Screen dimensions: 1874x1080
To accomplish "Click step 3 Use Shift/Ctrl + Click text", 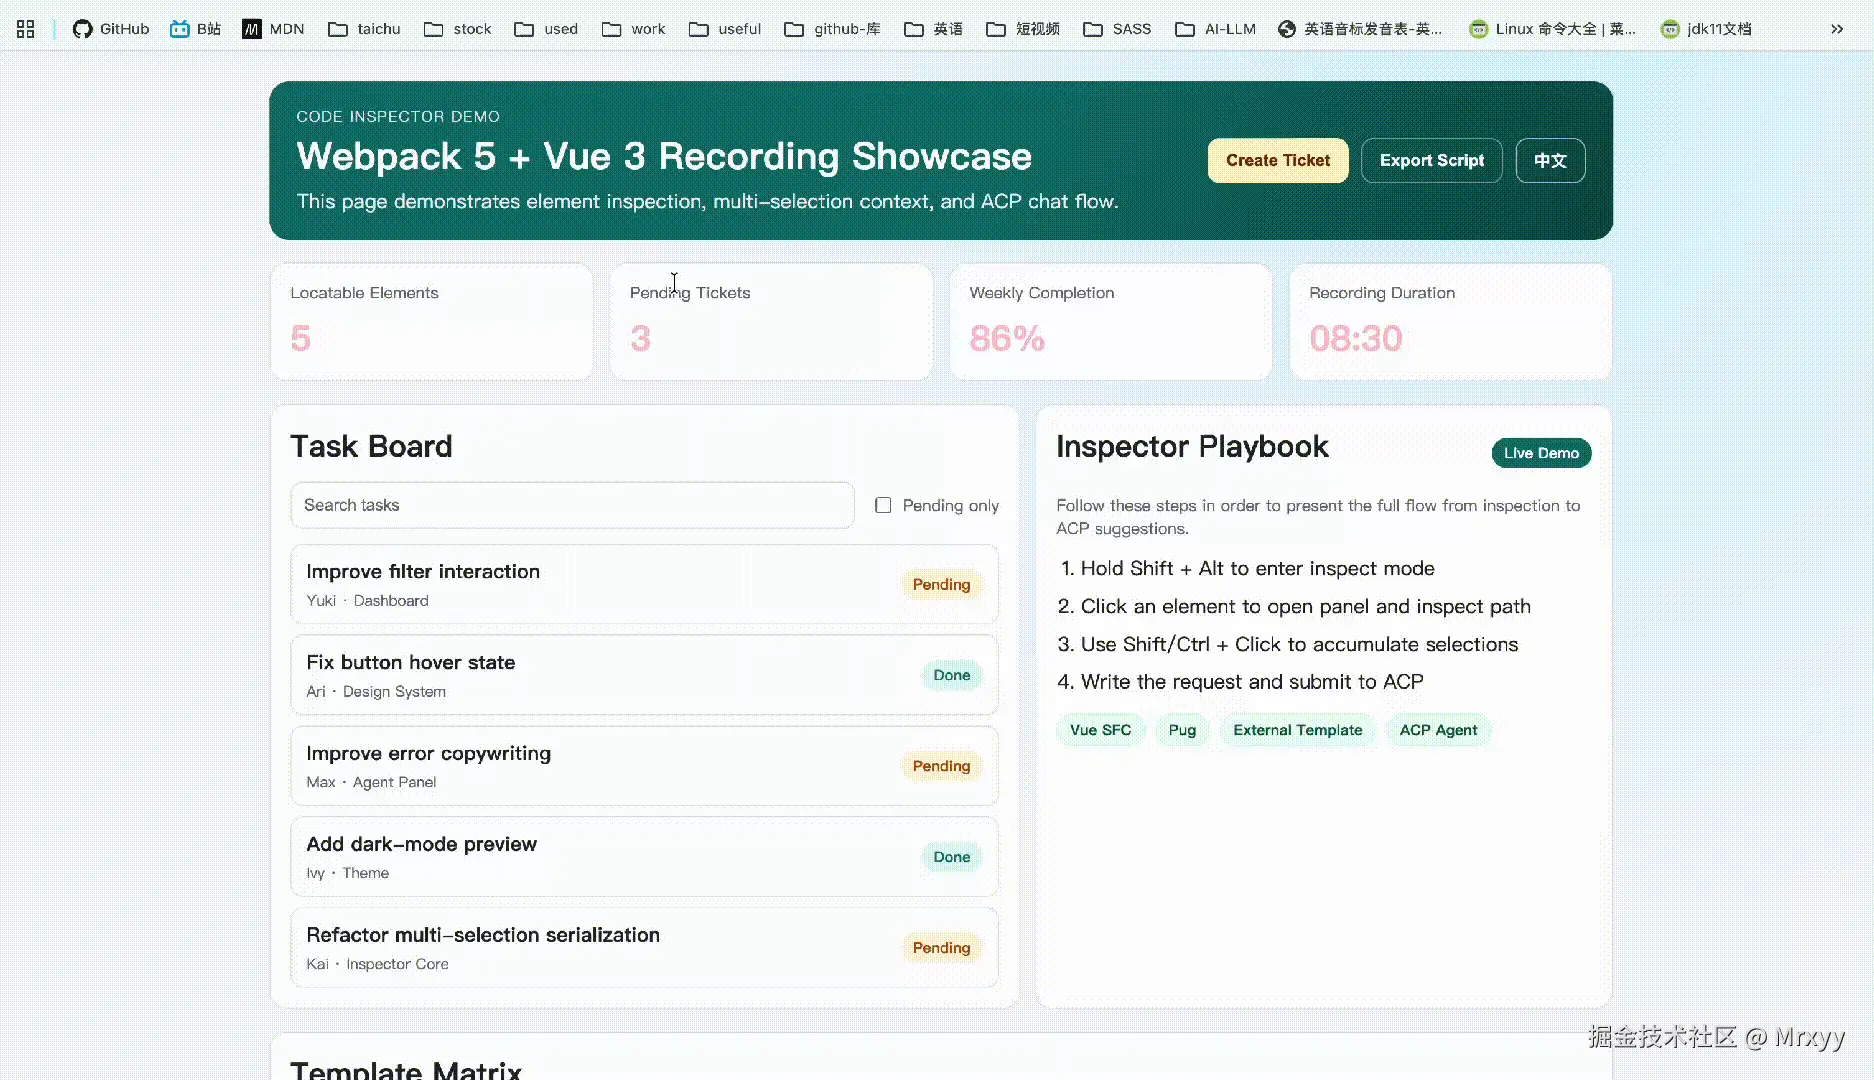I will pyautogui.click(x=1299, y=644).
